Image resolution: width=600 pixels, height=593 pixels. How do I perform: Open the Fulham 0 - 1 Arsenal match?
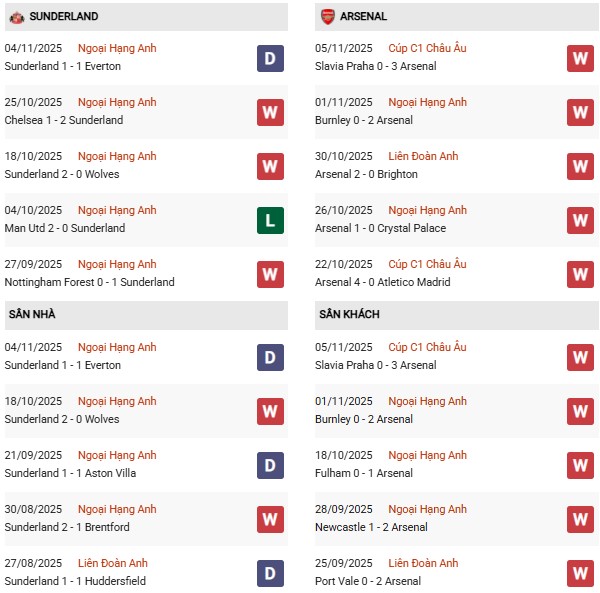tap(364, 473)
